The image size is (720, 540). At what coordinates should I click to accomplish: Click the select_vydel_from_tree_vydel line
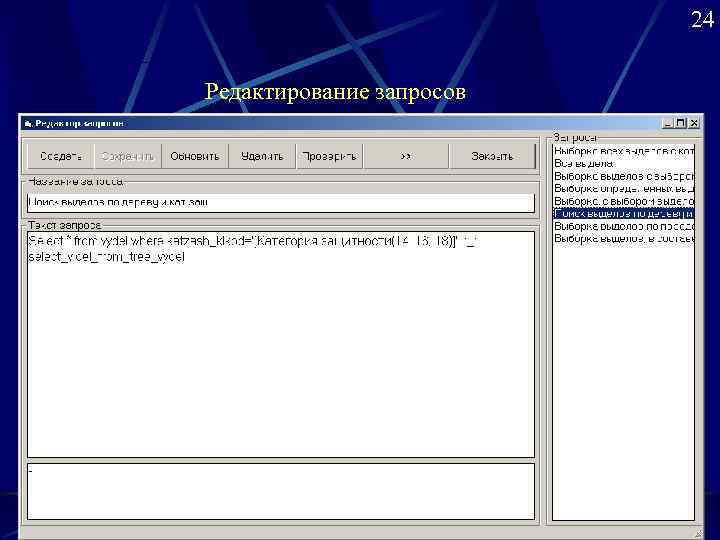107,257
